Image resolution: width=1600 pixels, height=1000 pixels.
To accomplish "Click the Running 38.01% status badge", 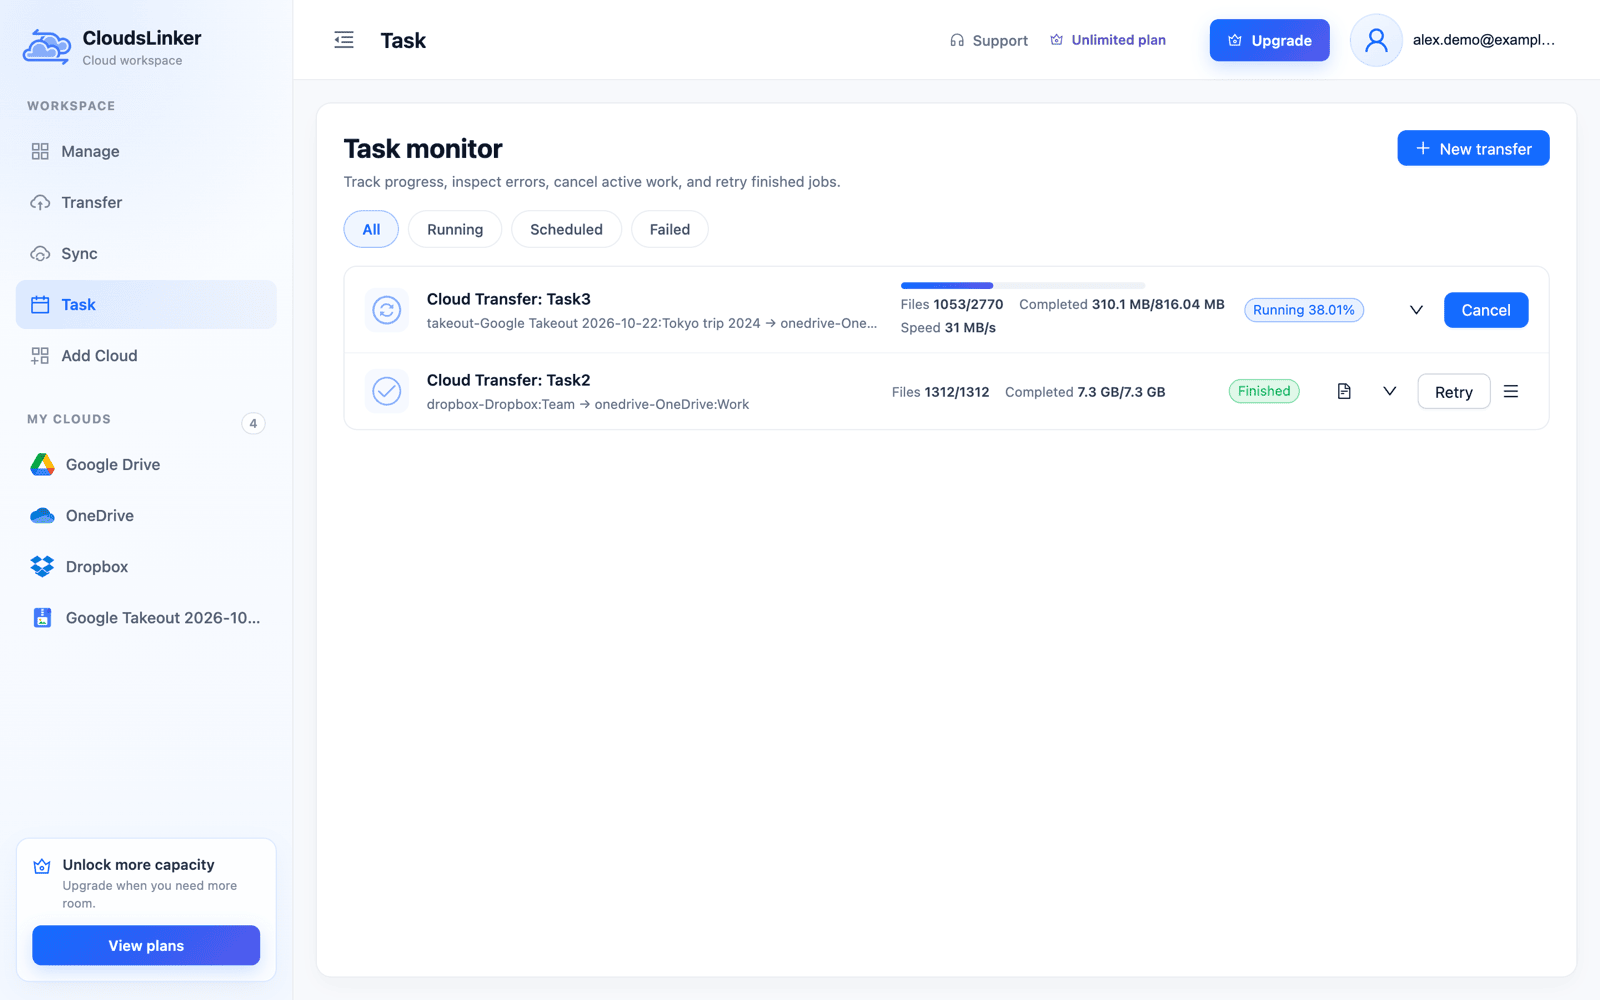I will pos(1304,310).
